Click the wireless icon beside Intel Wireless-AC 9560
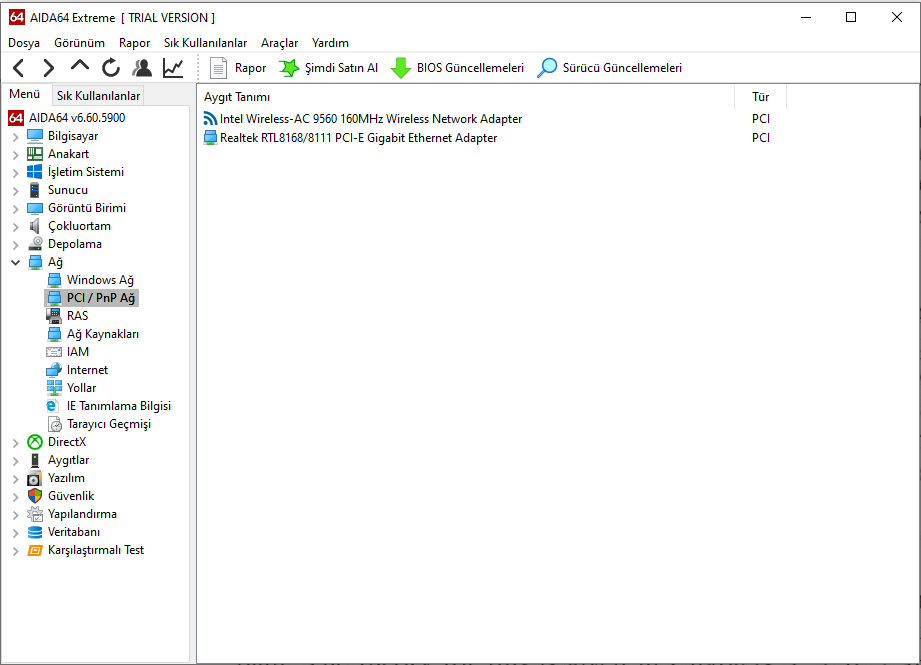Image resolution: width=921 pixels, height=665 pixels. click(x=210, y=119)
